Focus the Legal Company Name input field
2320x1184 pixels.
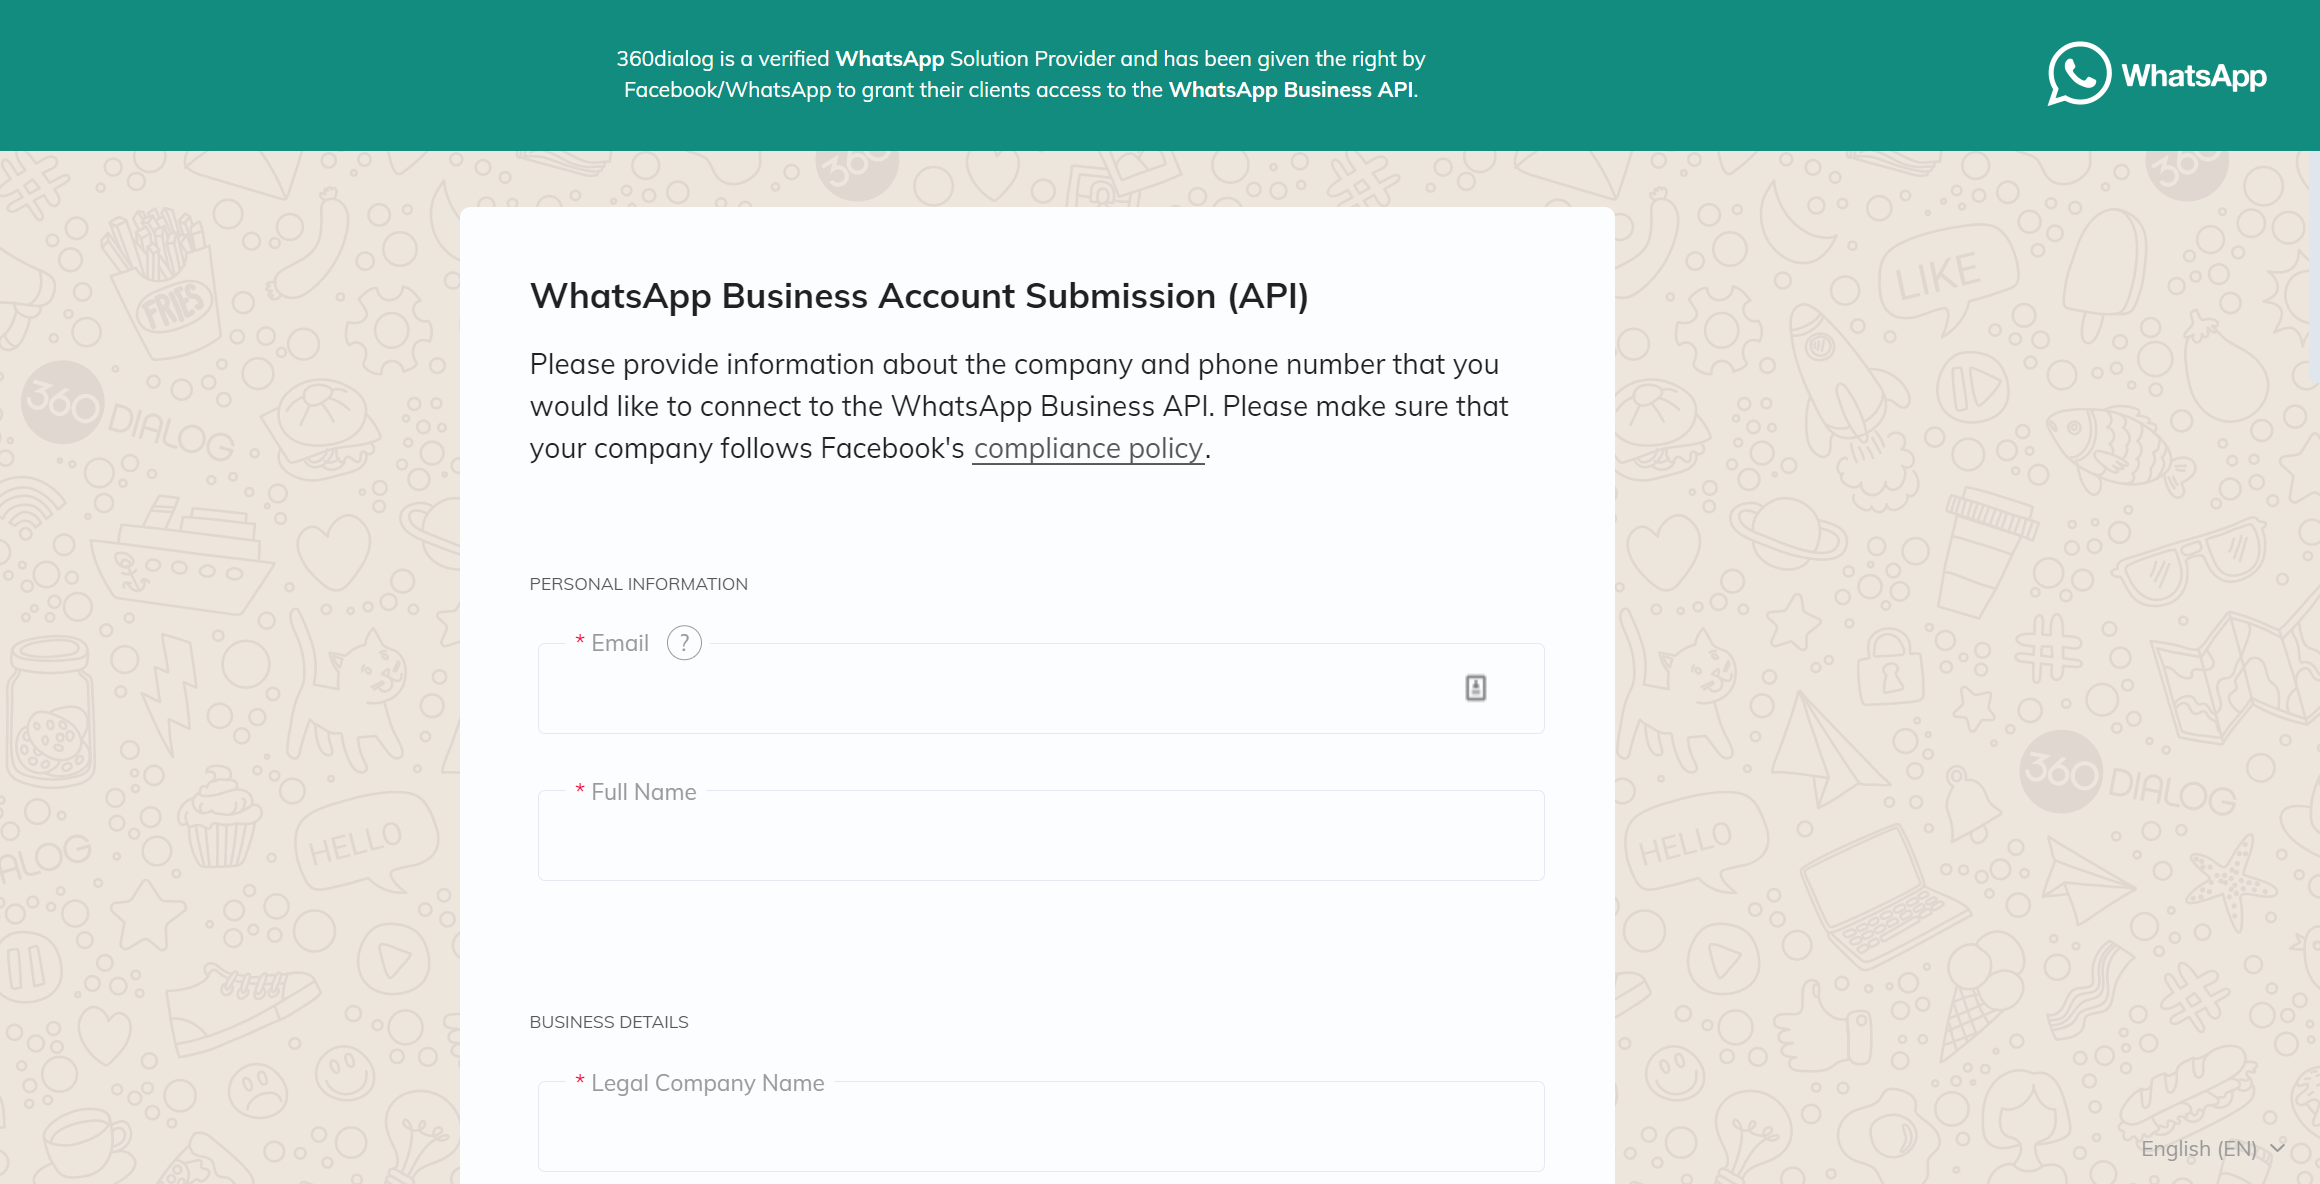coord(1041,1126)
